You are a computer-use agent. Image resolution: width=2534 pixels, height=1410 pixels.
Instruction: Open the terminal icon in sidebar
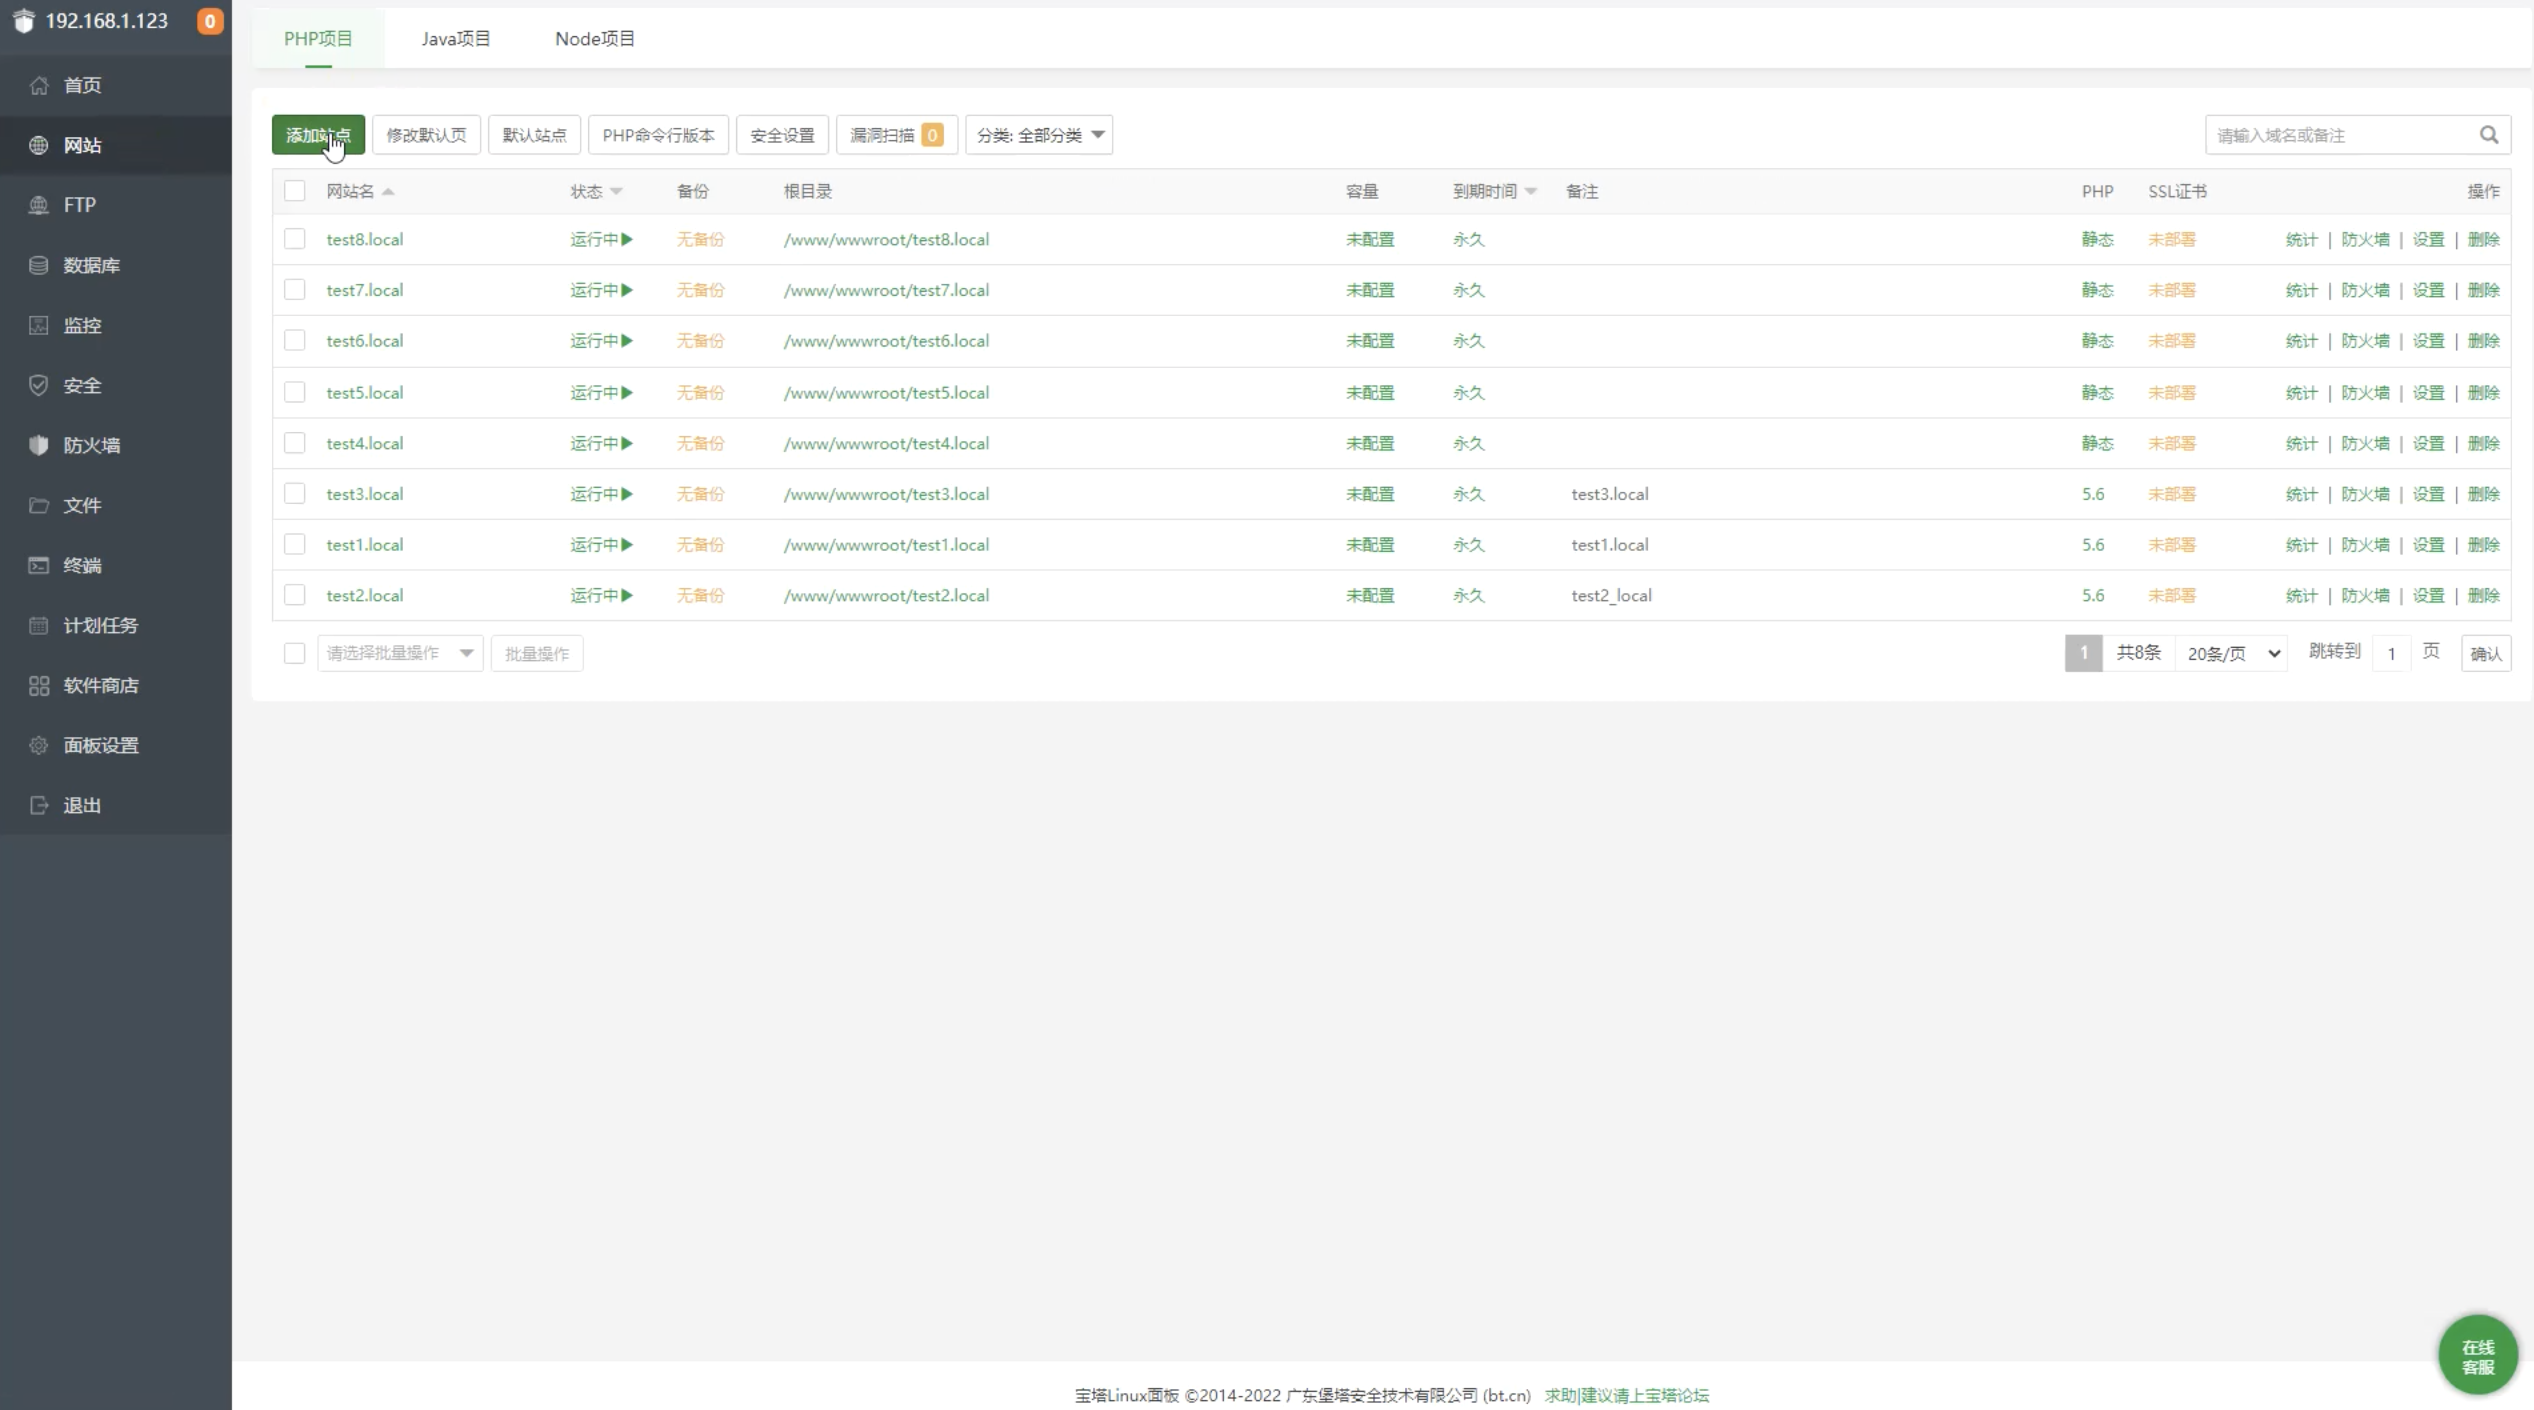(x=39, y=565)
